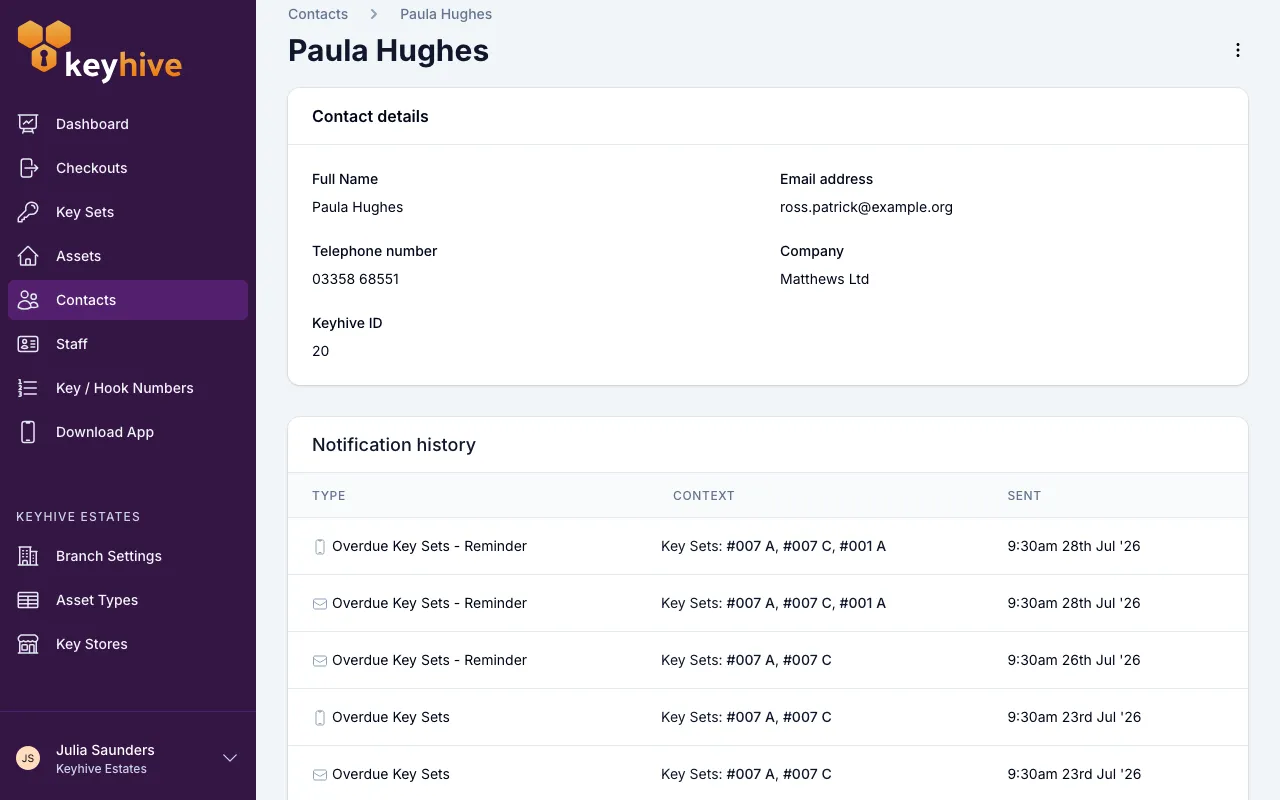Click 9:30am 26th Jul '26 sent time
Viewport: 1280px width, 800px height.
(x=1074, y=660)
